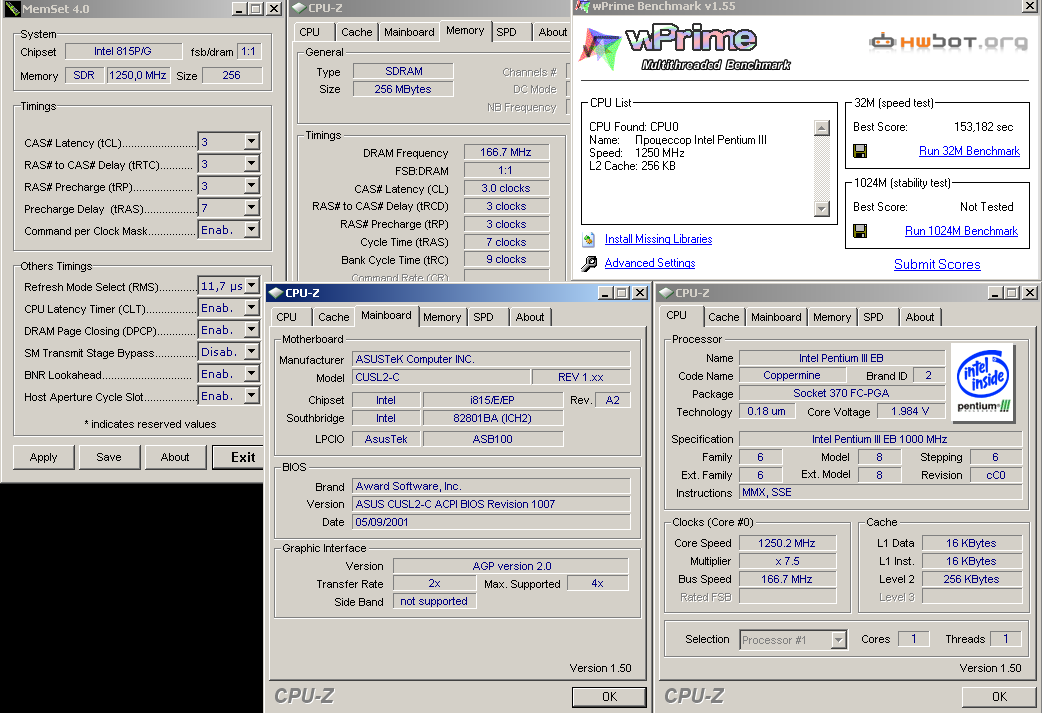
Task: Click the Southbridge 82801BA (ICH2) field
Action: 492,419
